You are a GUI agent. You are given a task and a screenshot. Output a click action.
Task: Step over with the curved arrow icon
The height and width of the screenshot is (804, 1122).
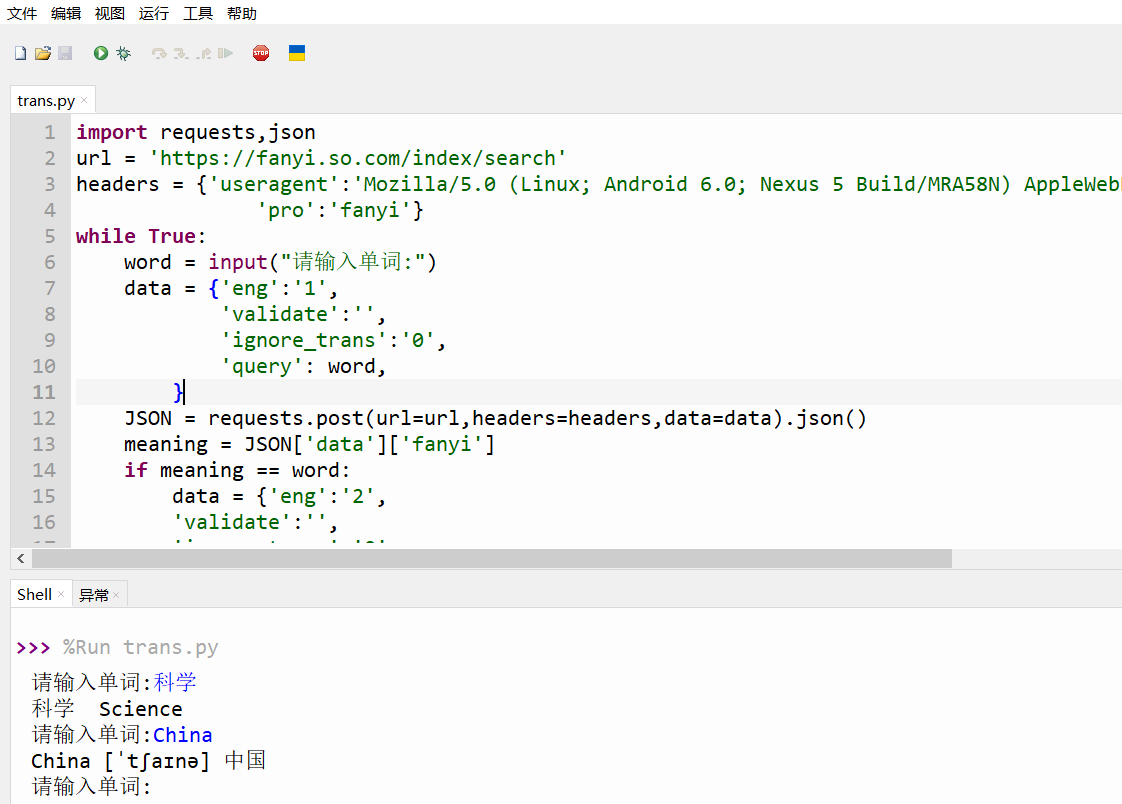[159, 53]
